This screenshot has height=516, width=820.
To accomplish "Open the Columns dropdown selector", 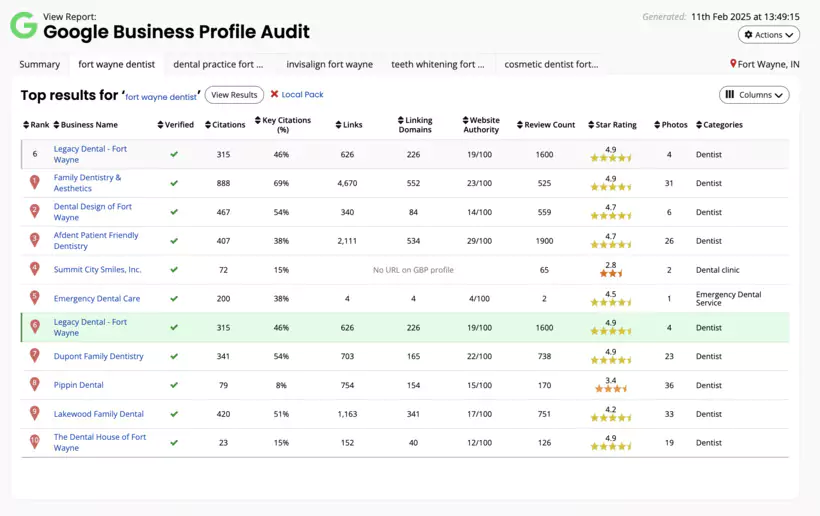I will pos(754,95).
